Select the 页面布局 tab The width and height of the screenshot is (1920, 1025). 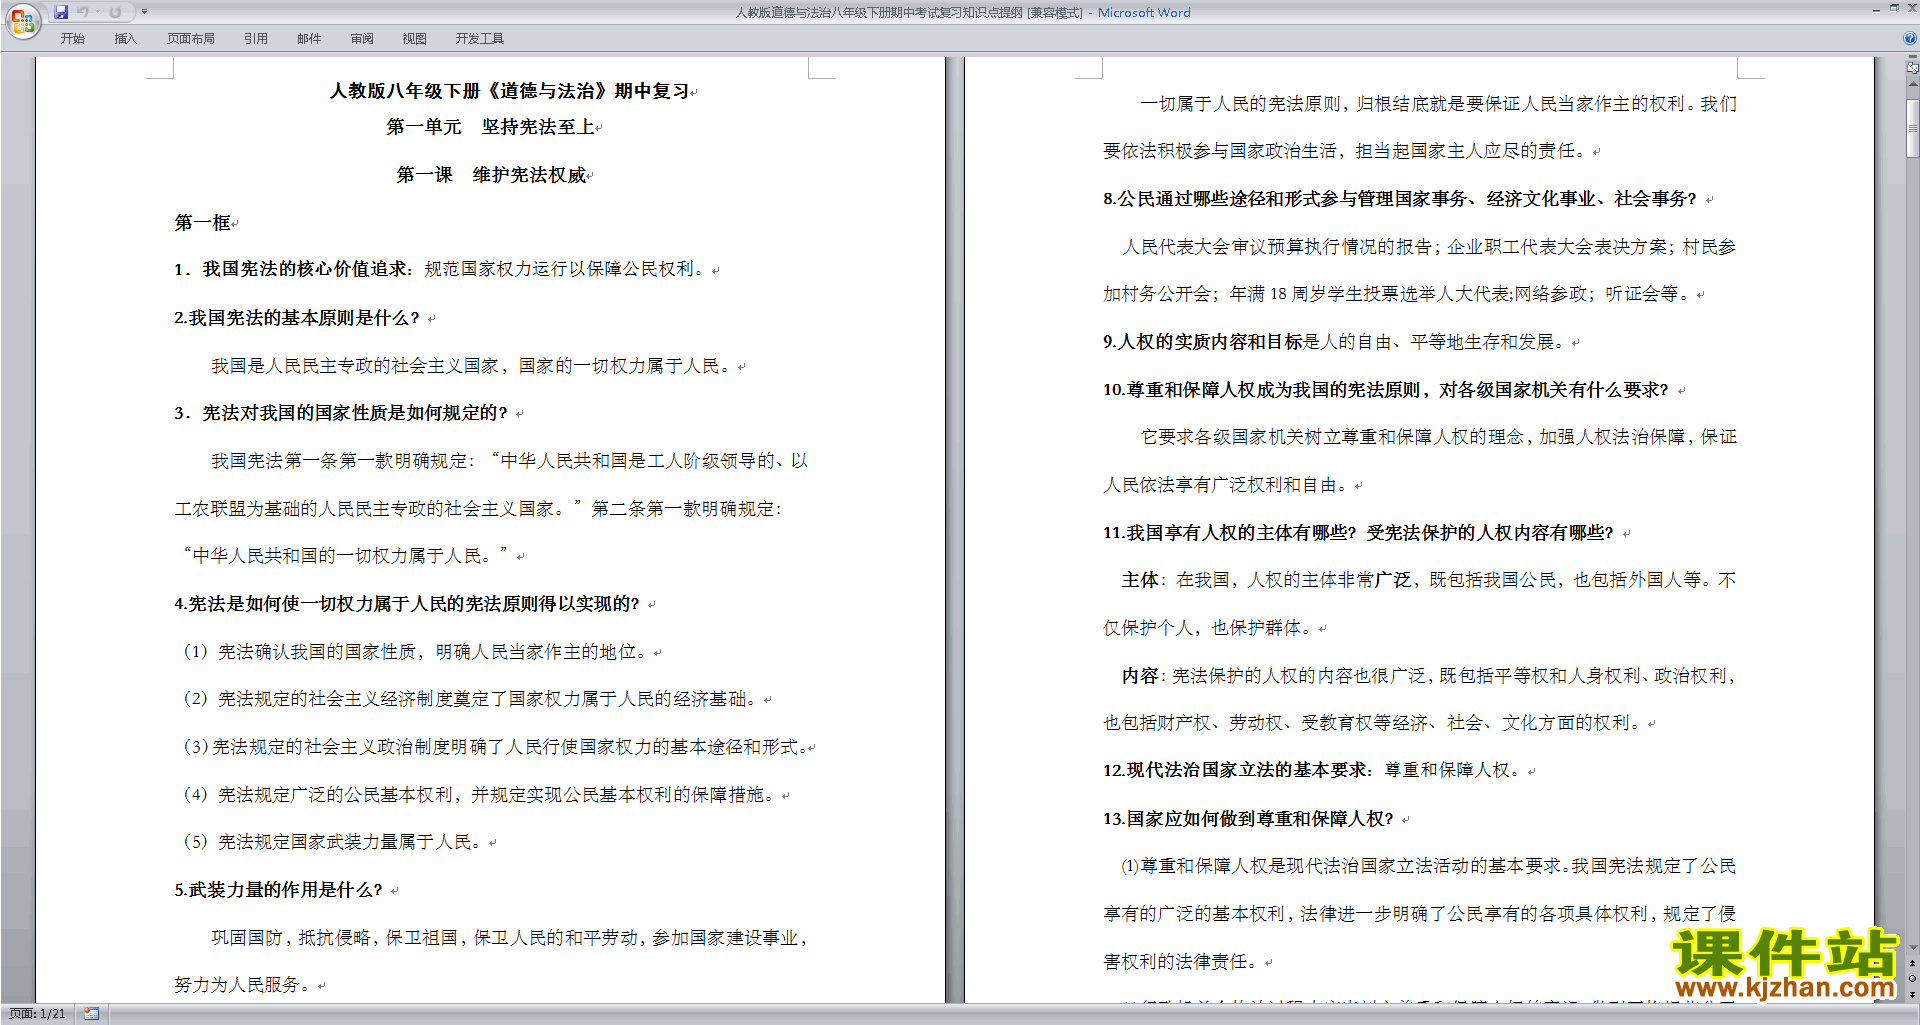point(191,39)
